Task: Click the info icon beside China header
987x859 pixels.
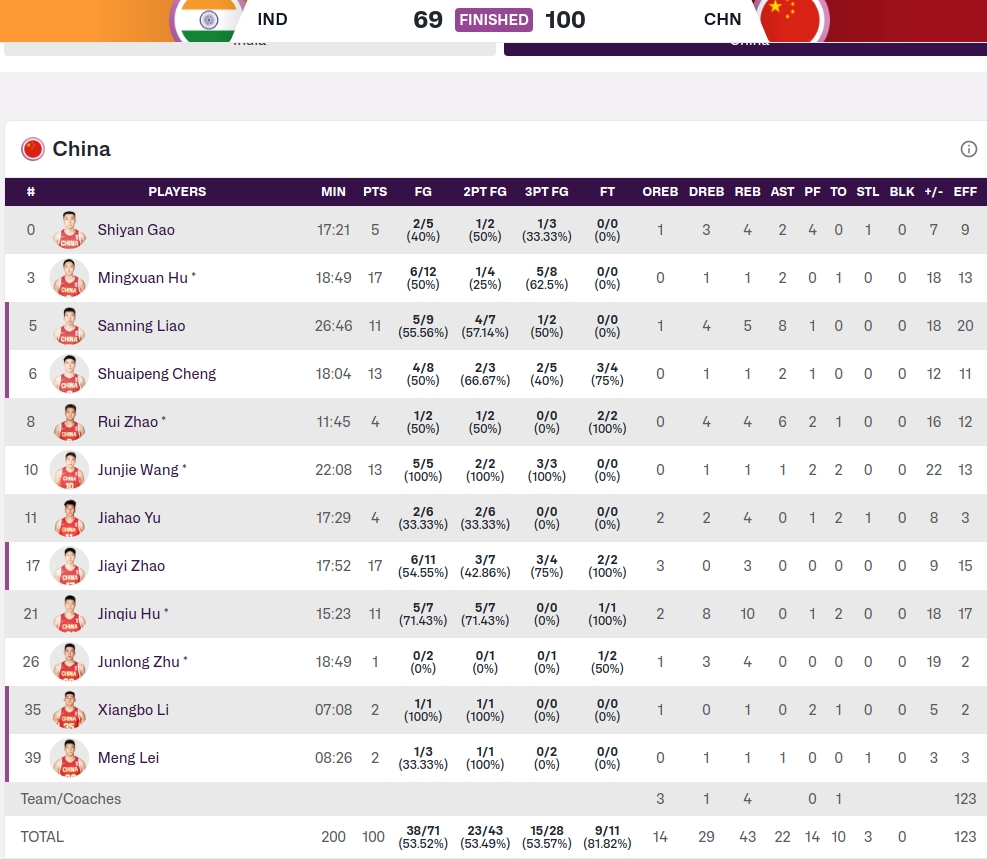Action: coord(968,149)
